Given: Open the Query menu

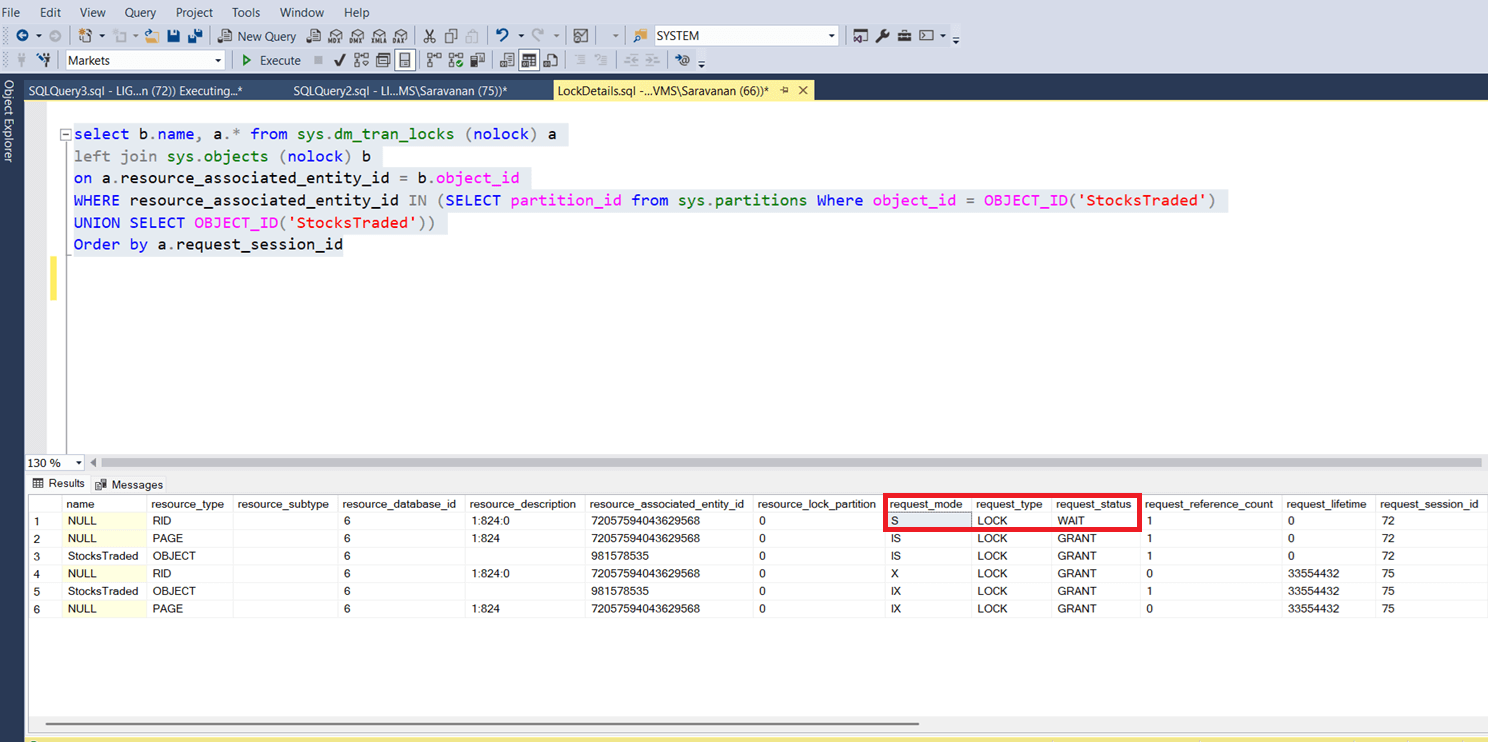Looking at the screenshot, I should [140, 12].
